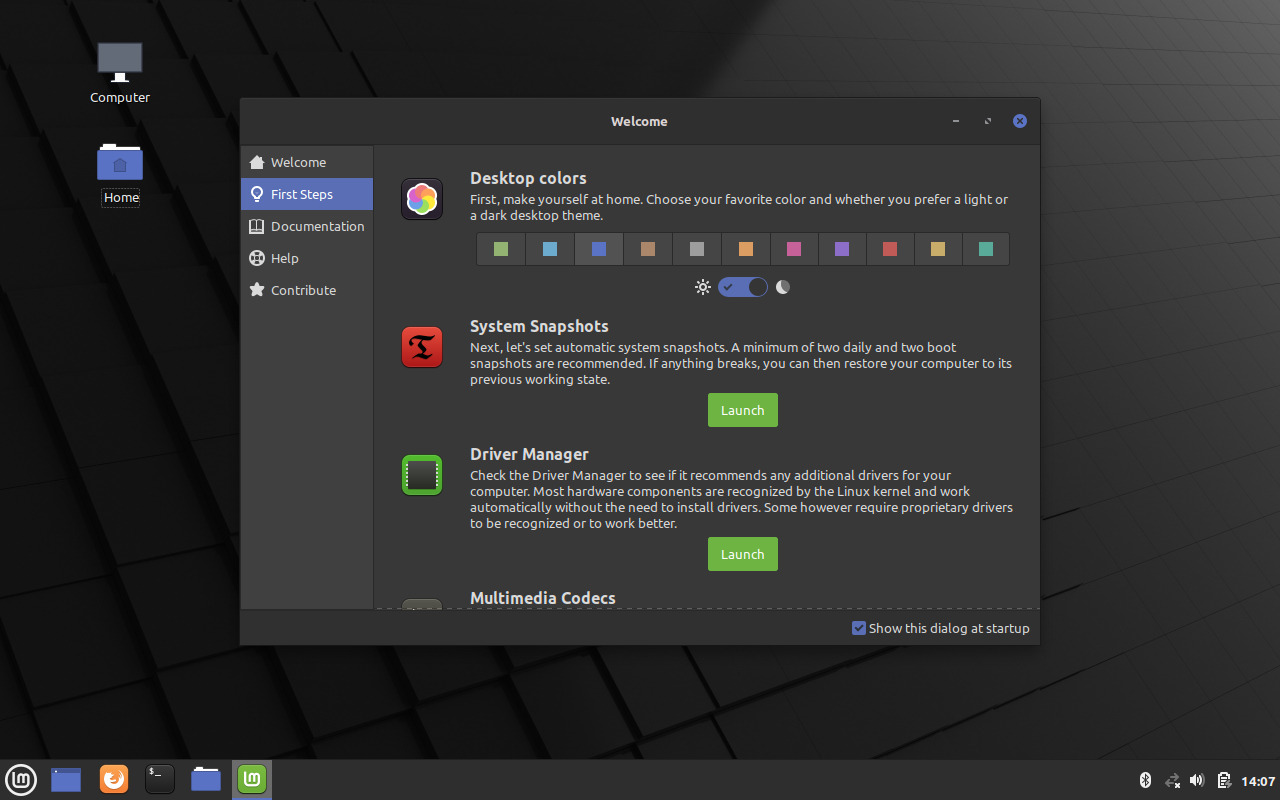Image resolution: width=1280 pixels, height=800 pixels.
Task: Click the star icon beside Contribute
Action: point(258,290)
